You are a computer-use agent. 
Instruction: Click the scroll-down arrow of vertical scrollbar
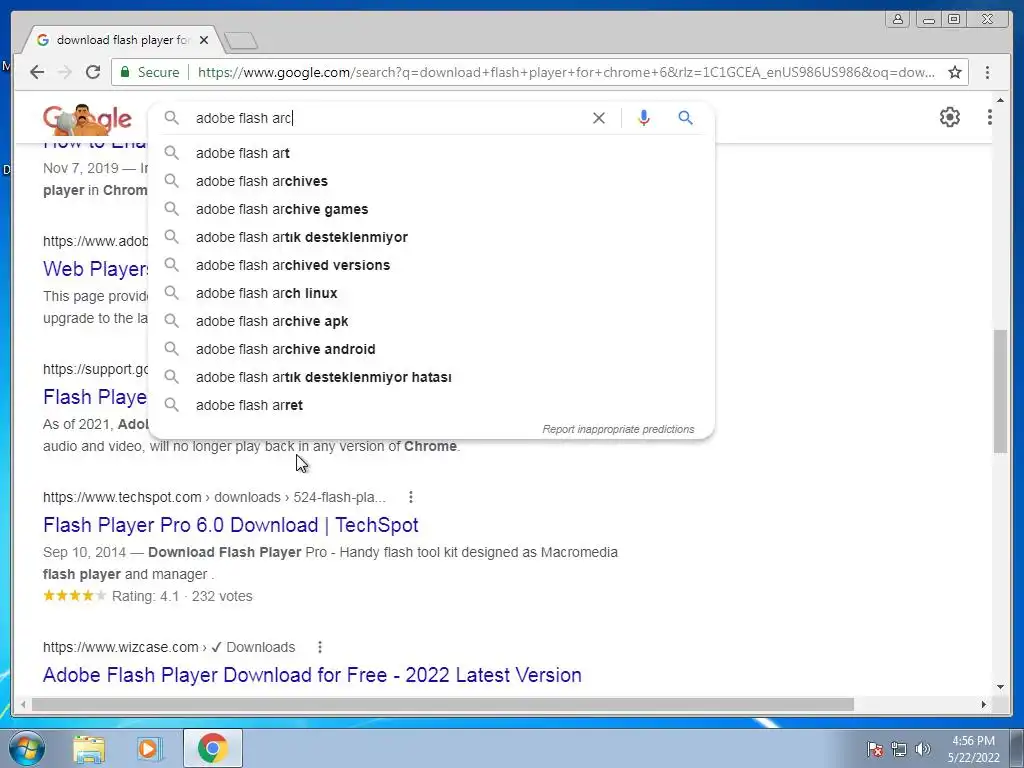(x=1000, y=687)
